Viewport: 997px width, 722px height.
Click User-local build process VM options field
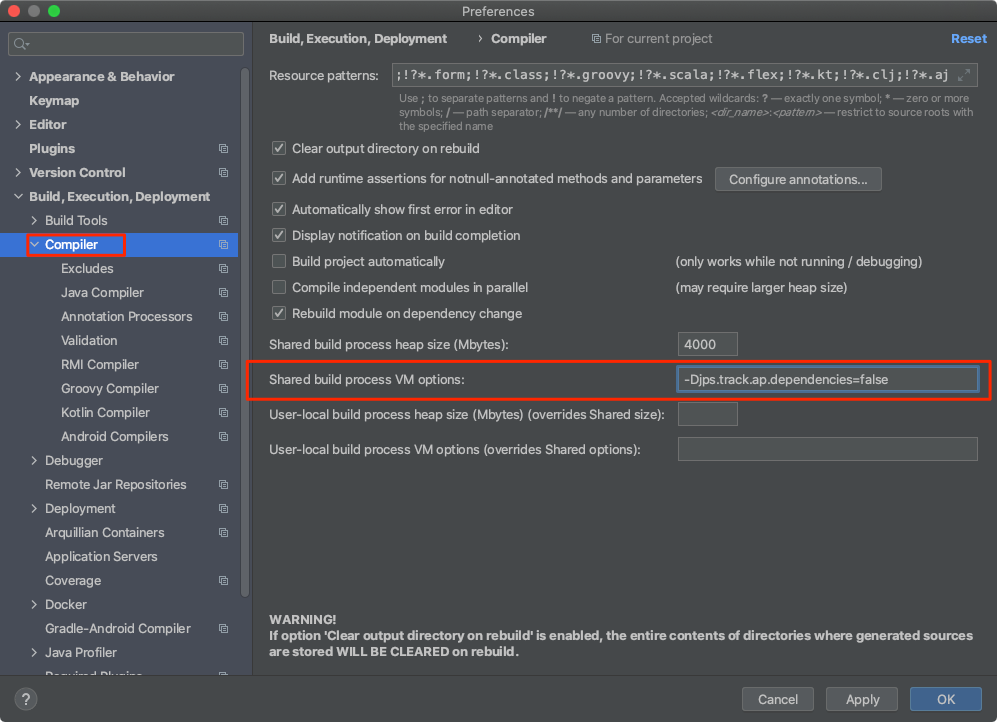pyautogui.click(x=827, y=449)
